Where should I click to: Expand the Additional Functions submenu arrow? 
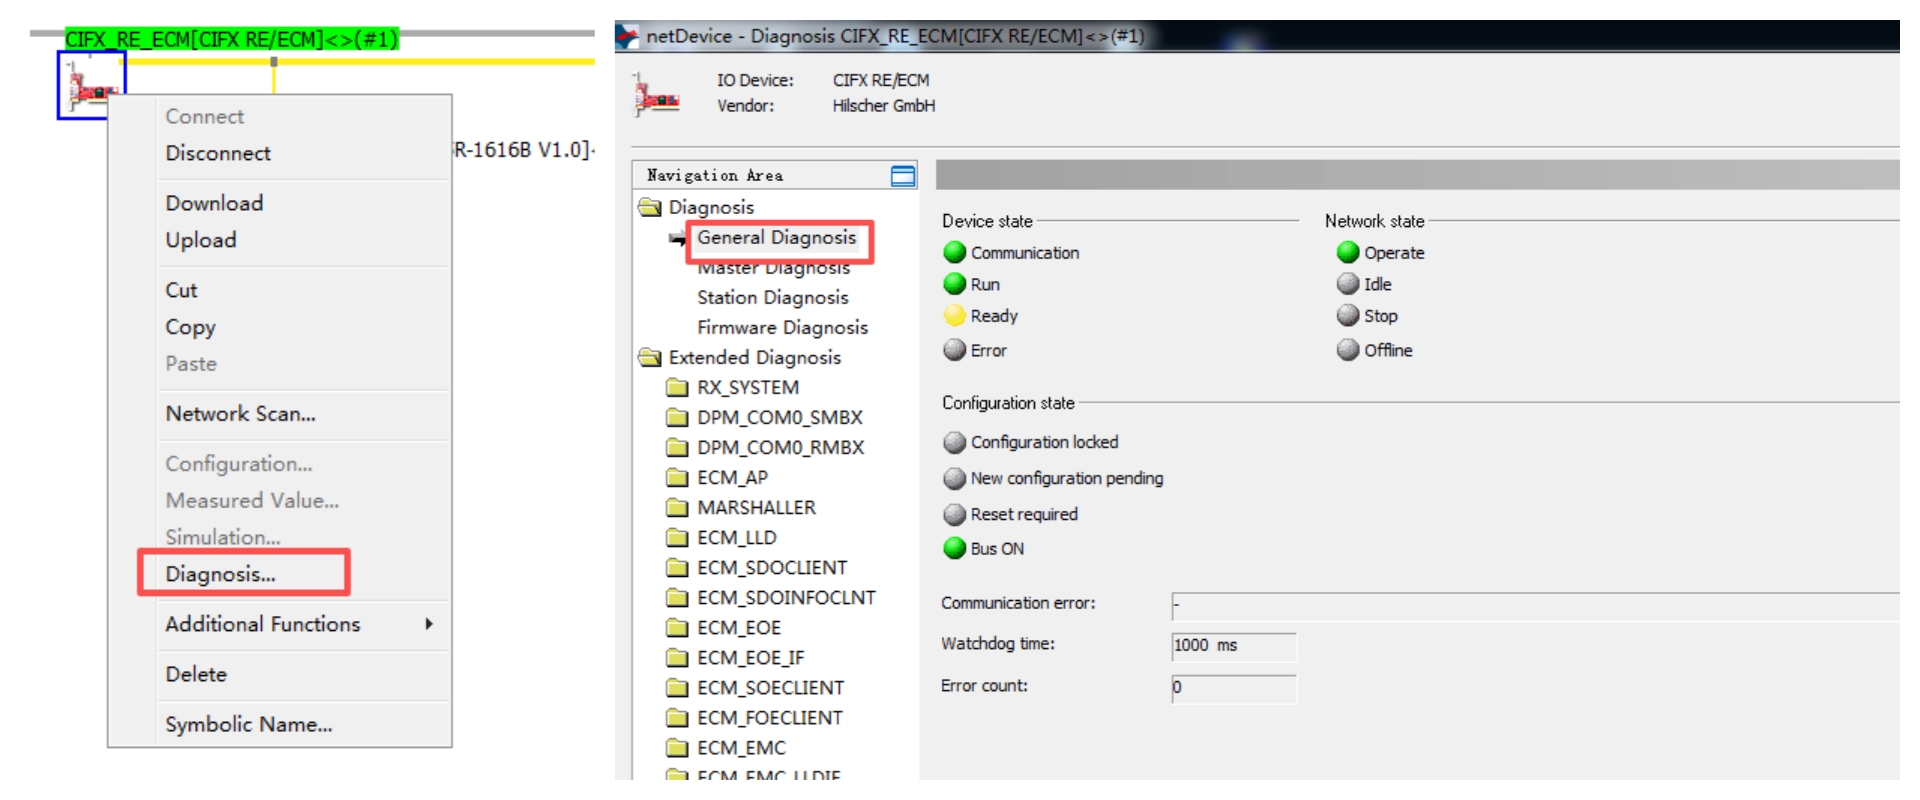pos(429,624)
